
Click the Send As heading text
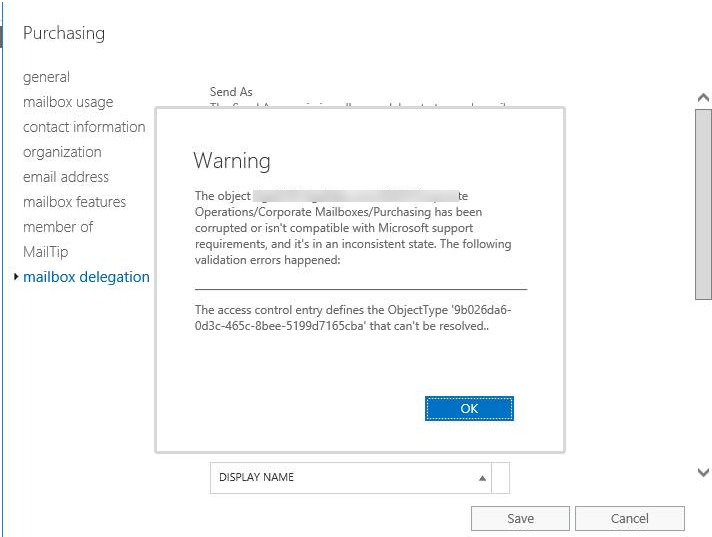(231, 92)
